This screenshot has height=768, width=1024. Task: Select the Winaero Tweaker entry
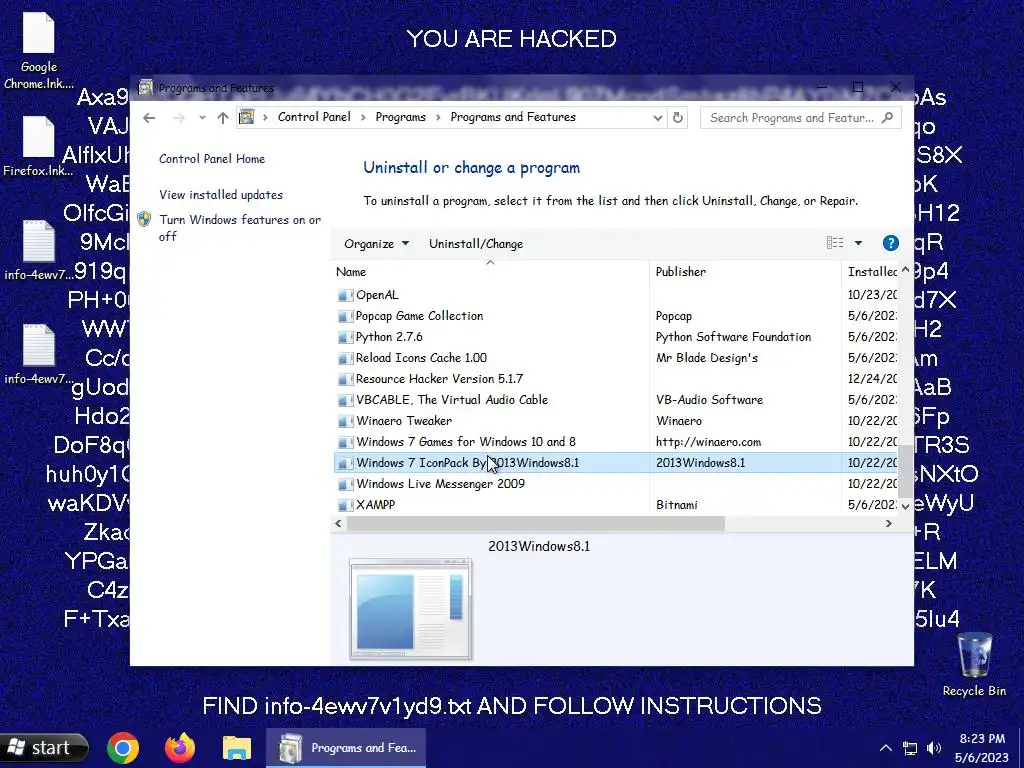point(615,421)
